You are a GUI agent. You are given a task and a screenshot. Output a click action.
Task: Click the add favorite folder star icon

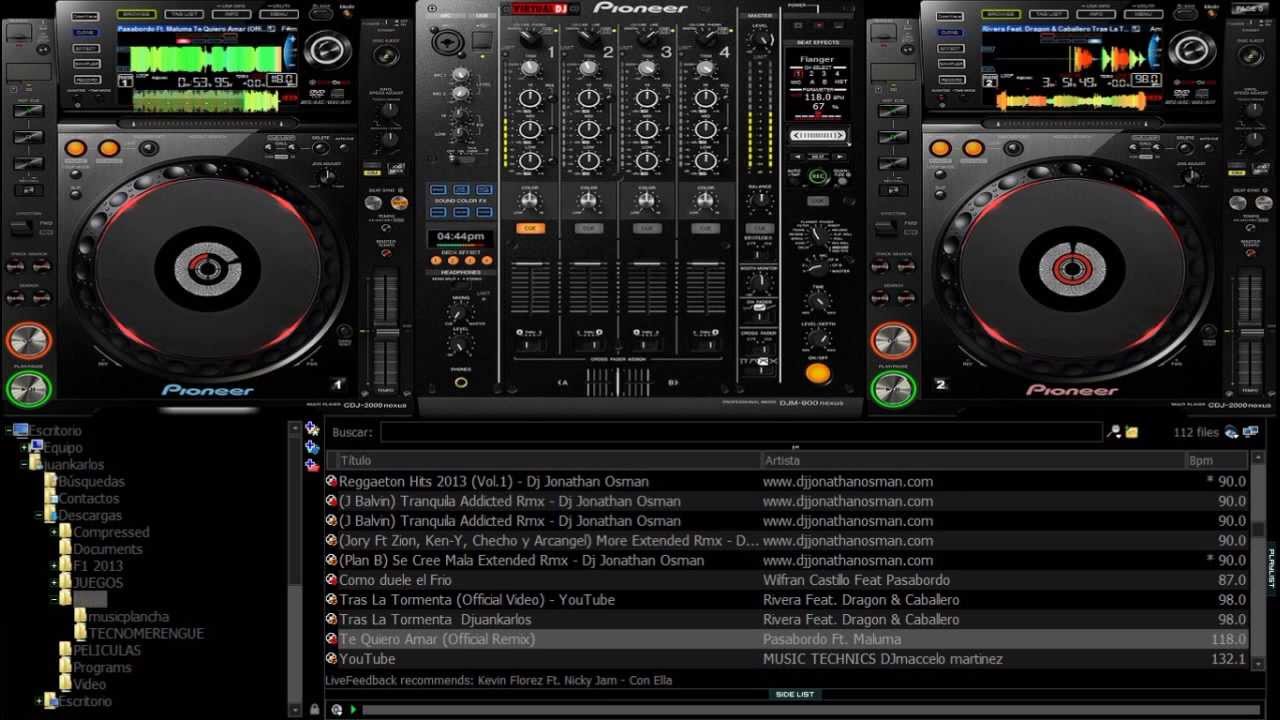click(313, 429)
